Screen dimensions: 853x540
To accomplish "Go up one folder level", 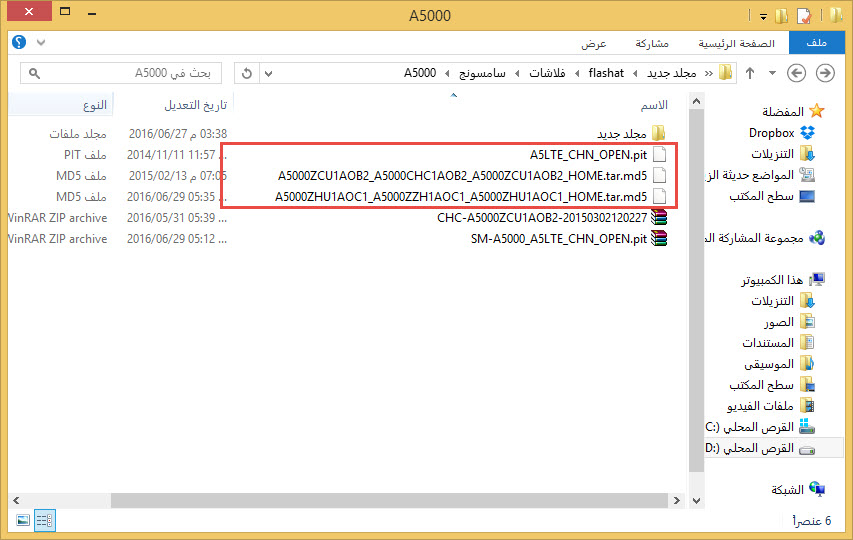I will [750, 73].
